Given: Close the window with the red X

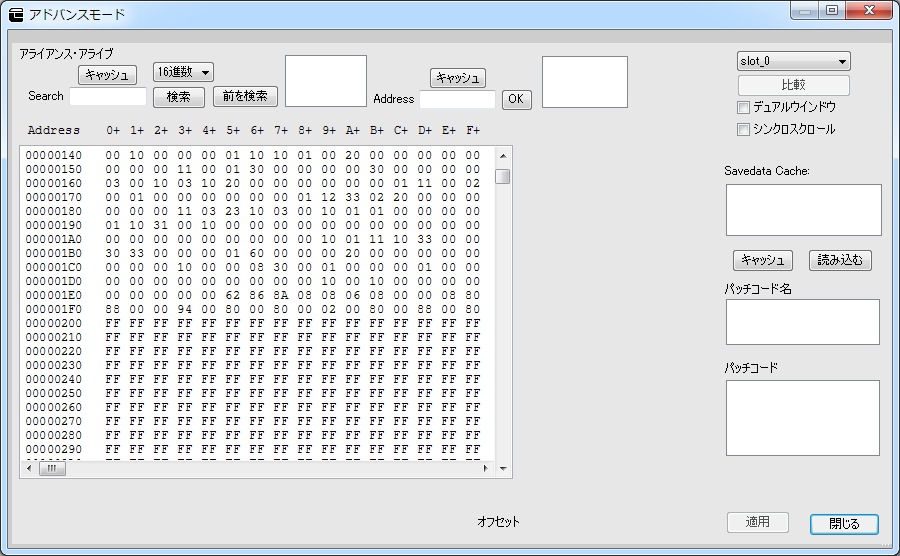Looking at the screenshot, I should tap(869, 11).
